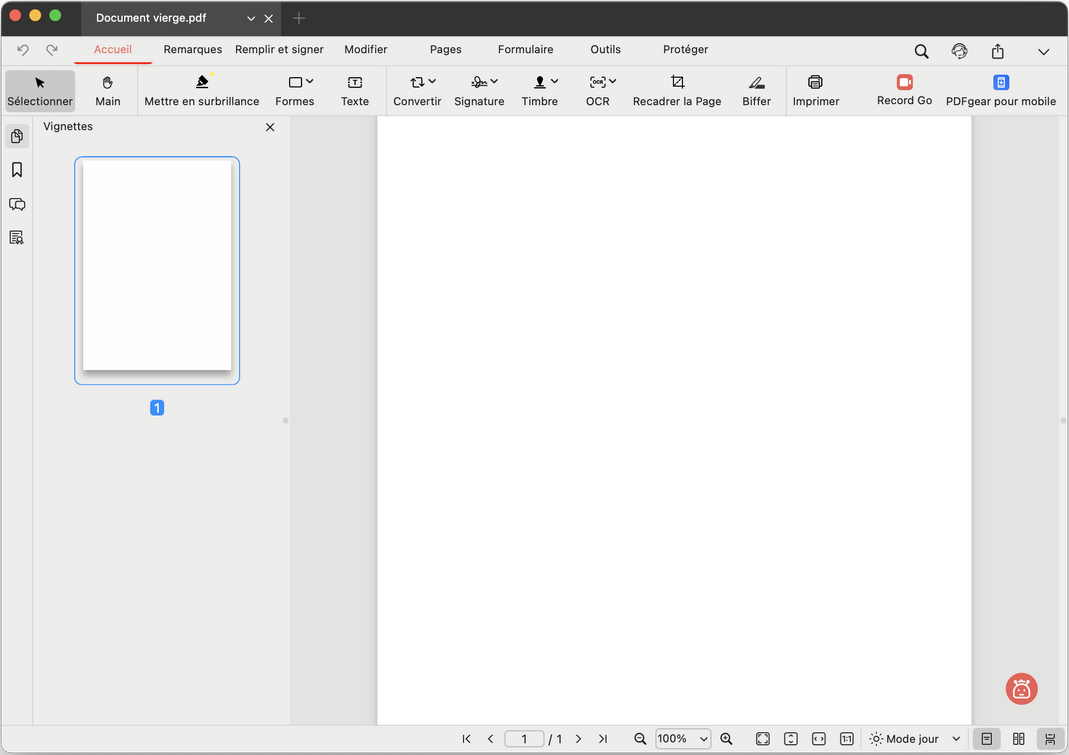
Task: Select the Texte tool
Action: [355, 90]
